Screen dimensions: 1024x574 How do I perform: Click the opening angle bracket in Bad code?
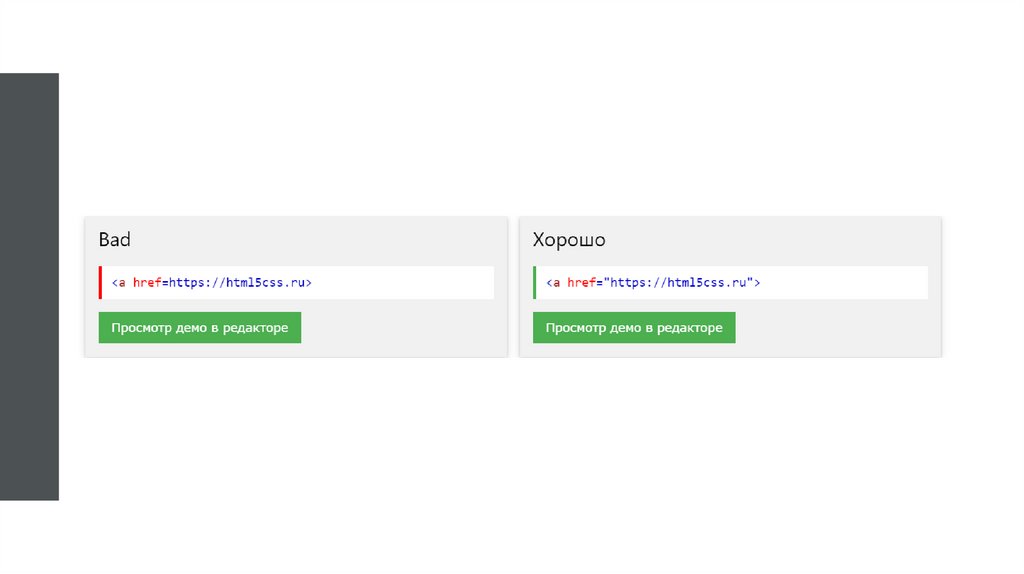tap(114, 283)
